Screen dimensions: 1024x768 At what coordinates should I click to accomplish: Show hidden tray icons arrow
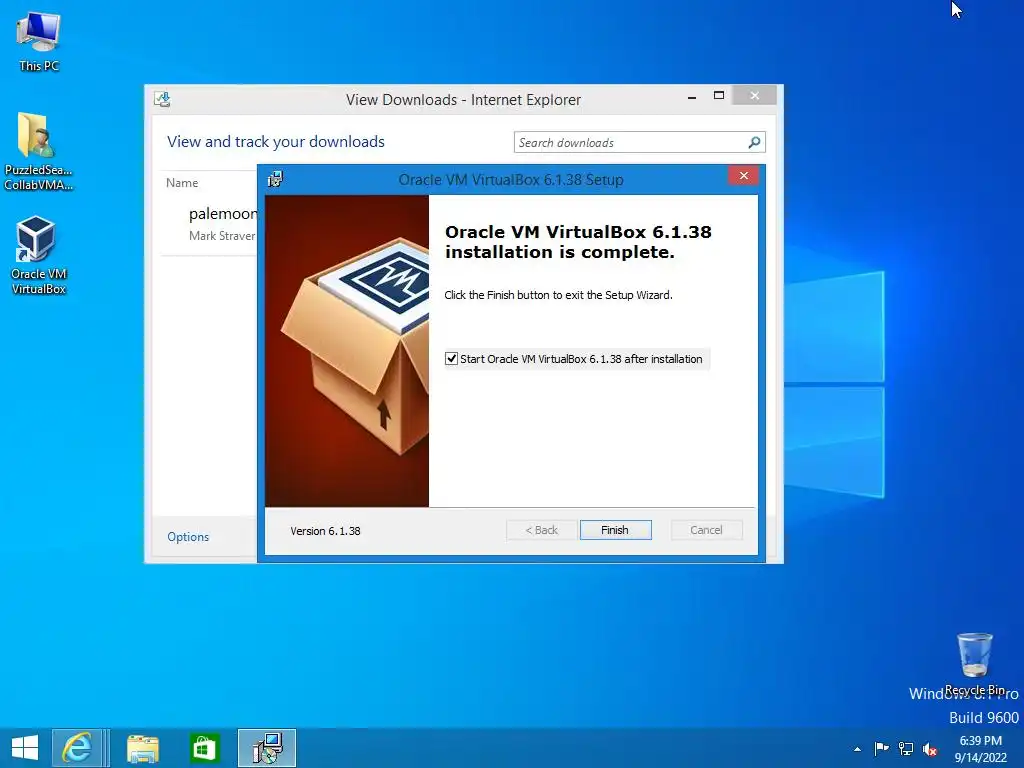857,749
